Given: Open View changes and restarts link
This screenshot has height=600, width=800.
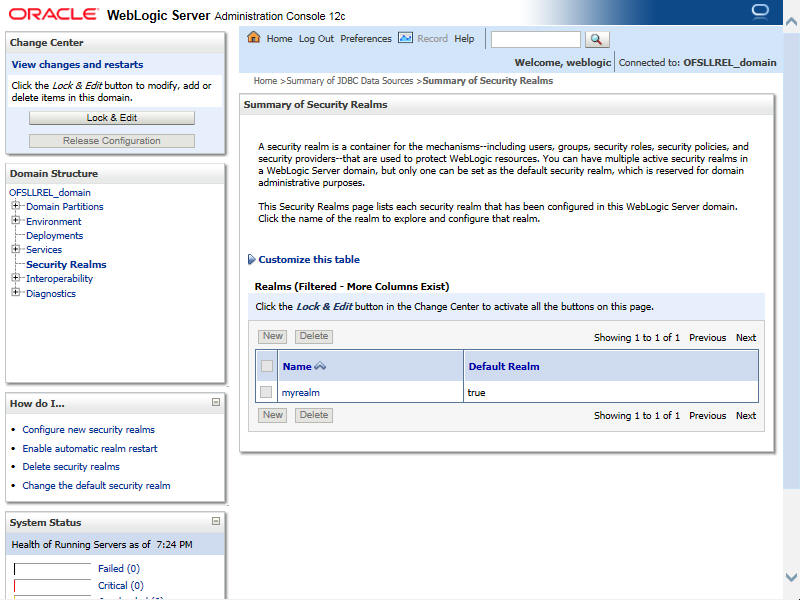Looking at the screenshot, I should pos(78,65).
